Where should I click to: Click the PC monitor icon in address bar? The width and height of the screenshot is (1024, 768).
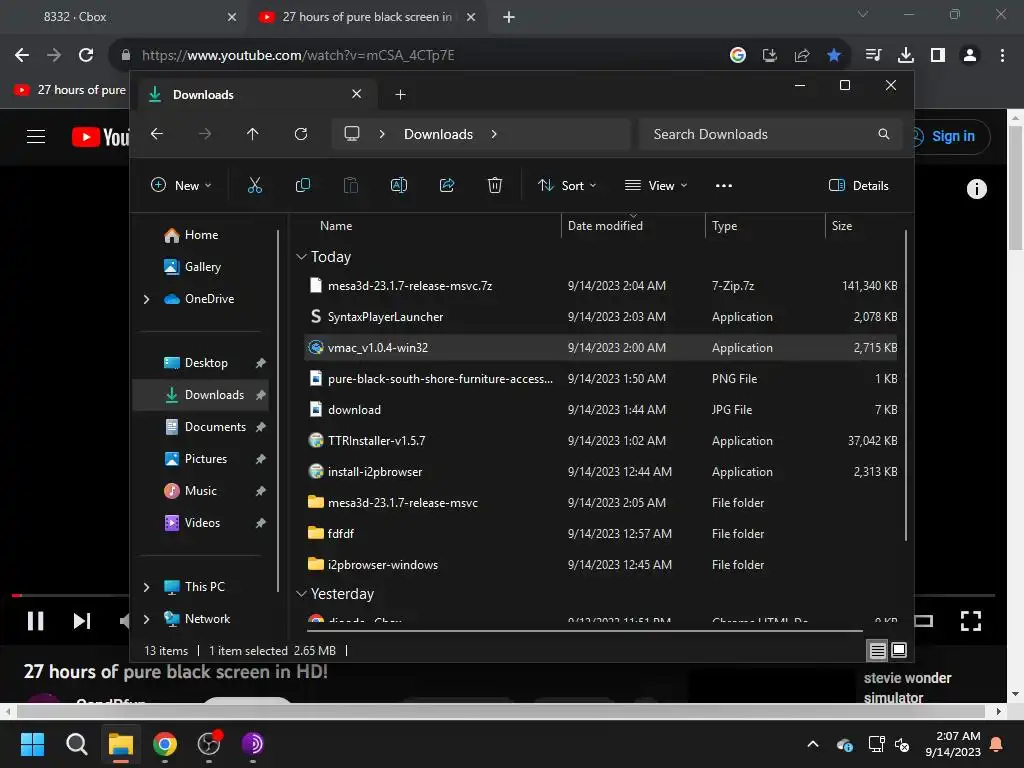[x=352, y=134]
